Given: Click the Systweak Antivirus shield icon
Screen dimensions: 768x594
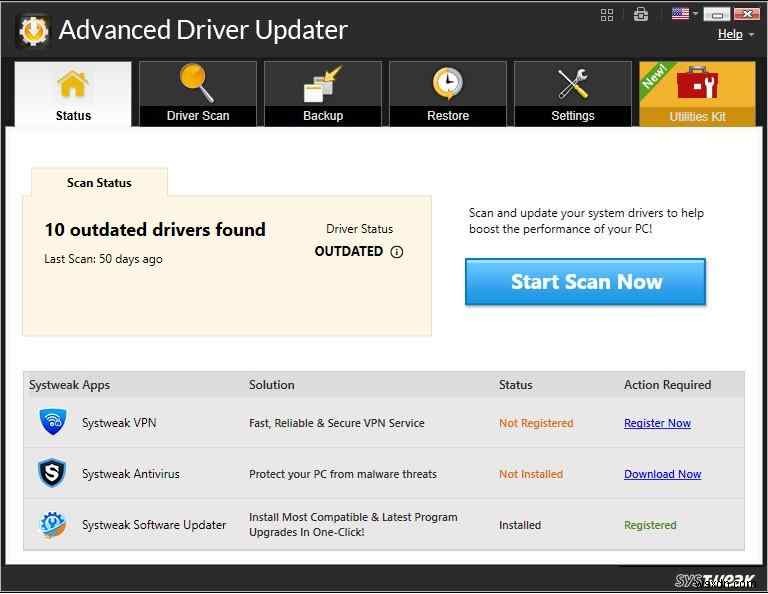Looking at the screenshot, I should click(52, 473).
